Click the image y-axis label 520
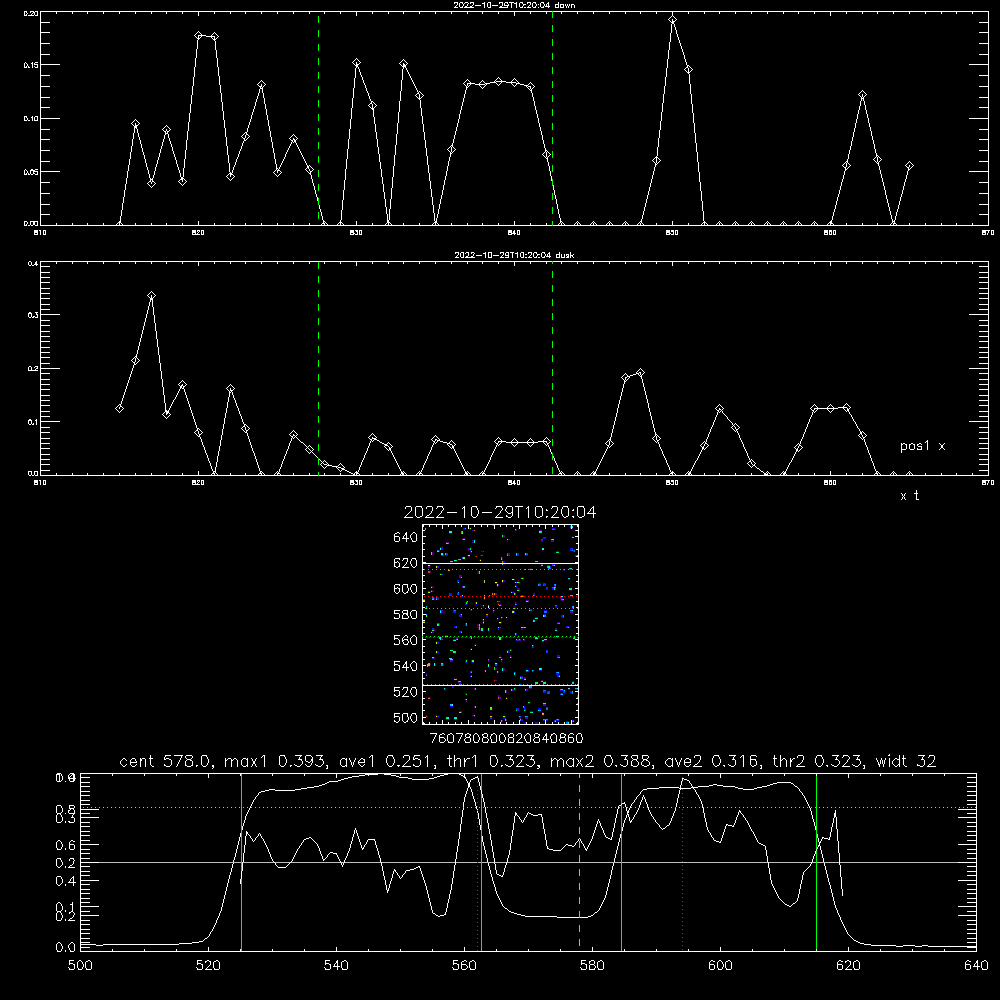 406,692
